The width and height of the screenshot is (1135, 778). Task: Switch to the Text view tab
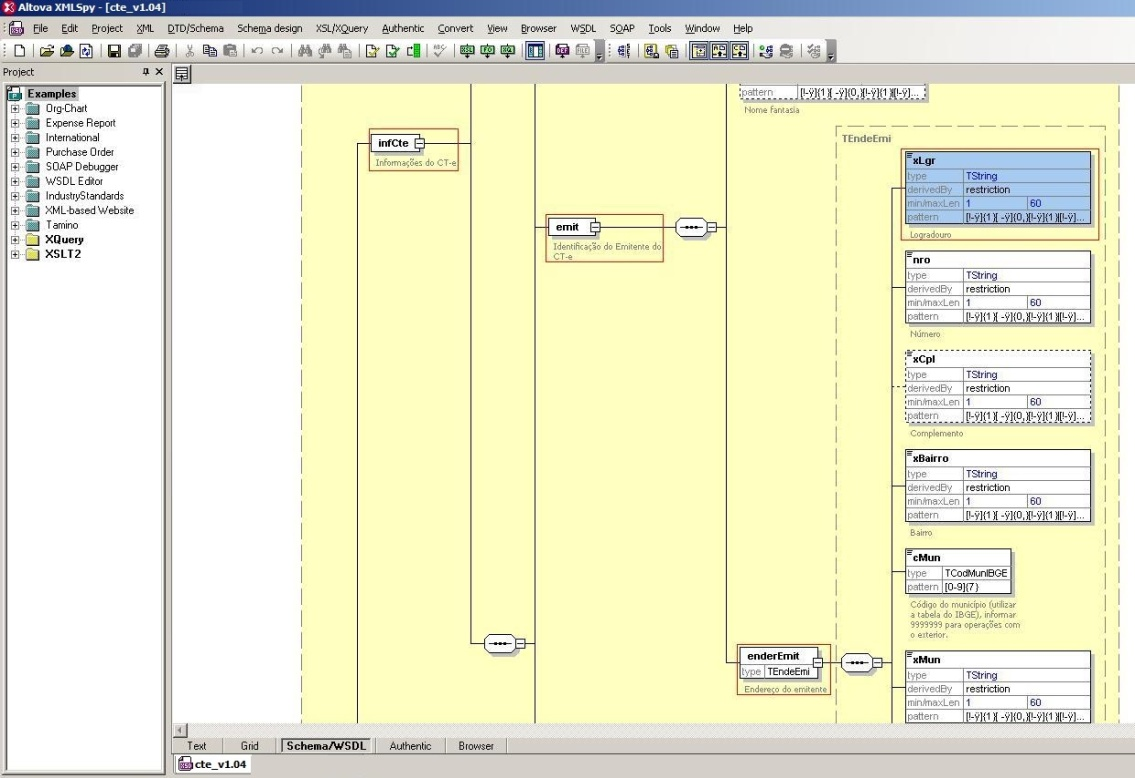[x=197, y=746]
